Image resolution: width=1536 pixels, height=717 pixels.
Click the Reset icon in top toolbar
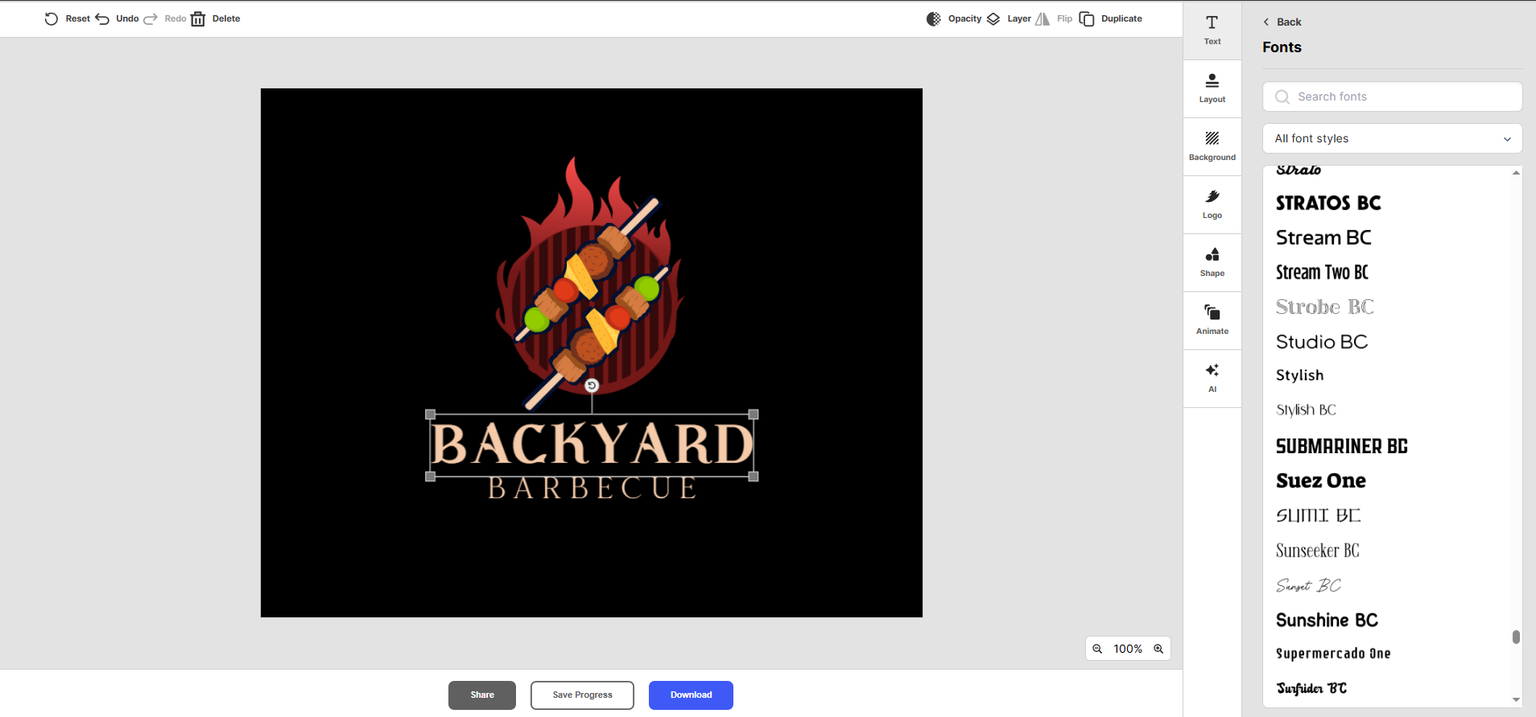coord(51,19)
